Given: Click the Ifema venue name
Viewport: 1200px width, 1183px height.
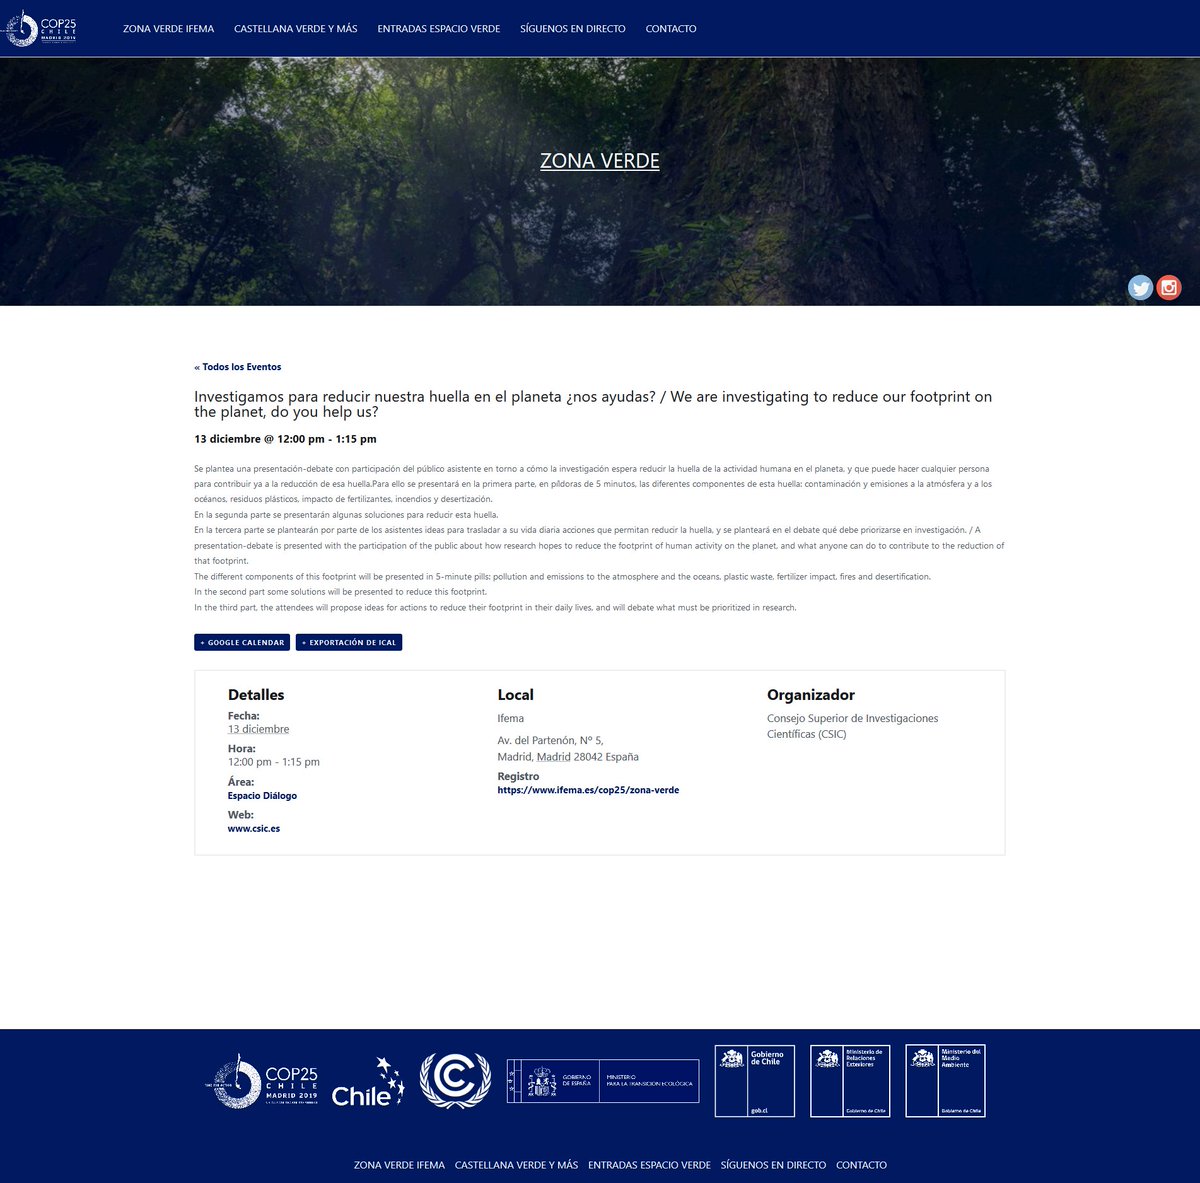Looking at the screenshot, I should 511,718.
